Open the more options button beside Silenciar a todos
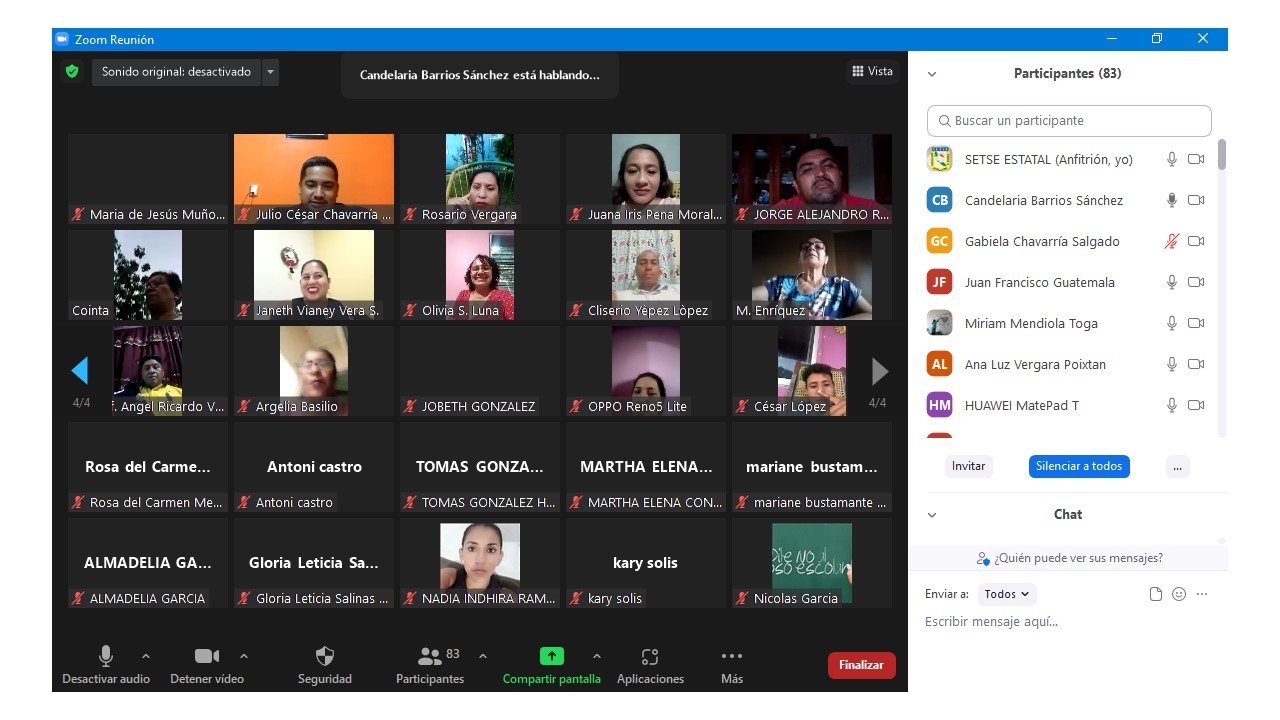The height and width of the screenshot is (720, 1280). click(1177, 466)
